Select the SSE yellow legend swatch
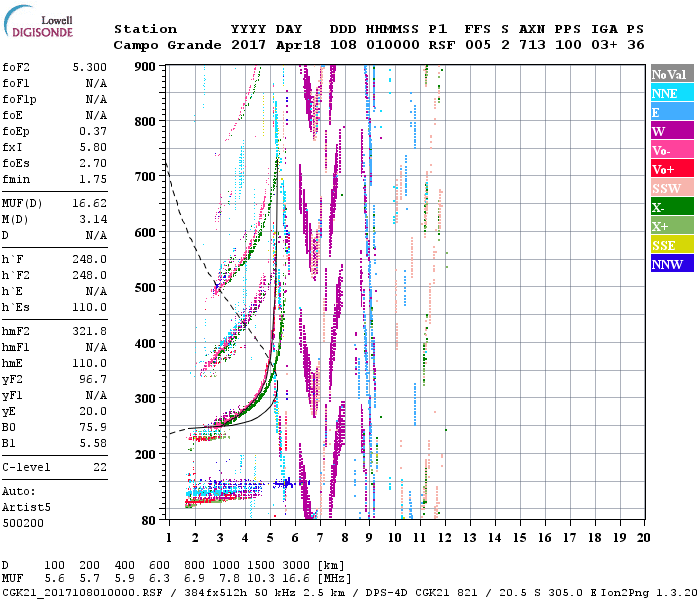 tap(672, 245)
